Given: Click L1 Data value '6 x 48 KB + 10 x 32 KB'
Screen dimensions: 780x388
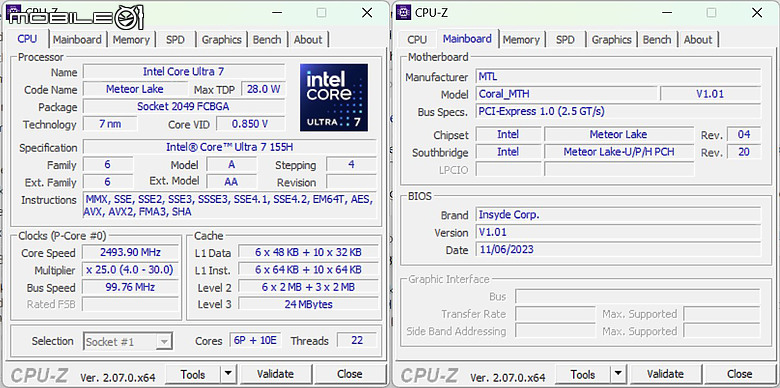Looking at the screenshot, I should click(308, 252).
